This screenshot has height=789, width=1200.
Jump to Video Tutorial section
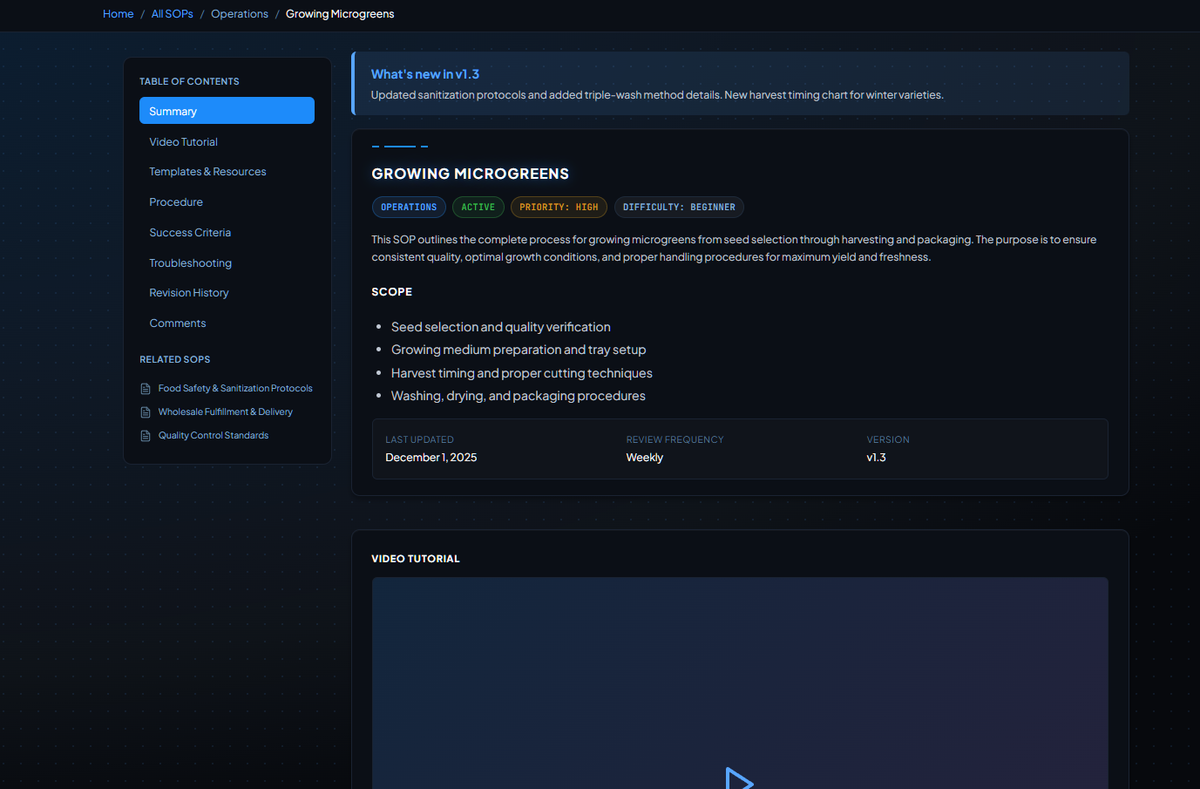click(x=183, y=142)
